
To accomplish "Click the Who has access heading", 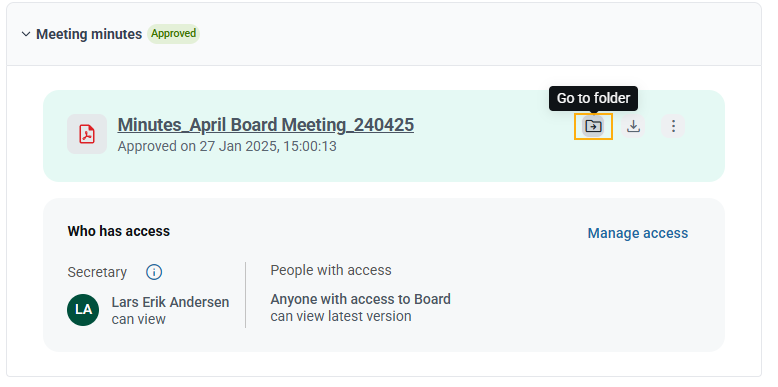I will pos(119,231).
